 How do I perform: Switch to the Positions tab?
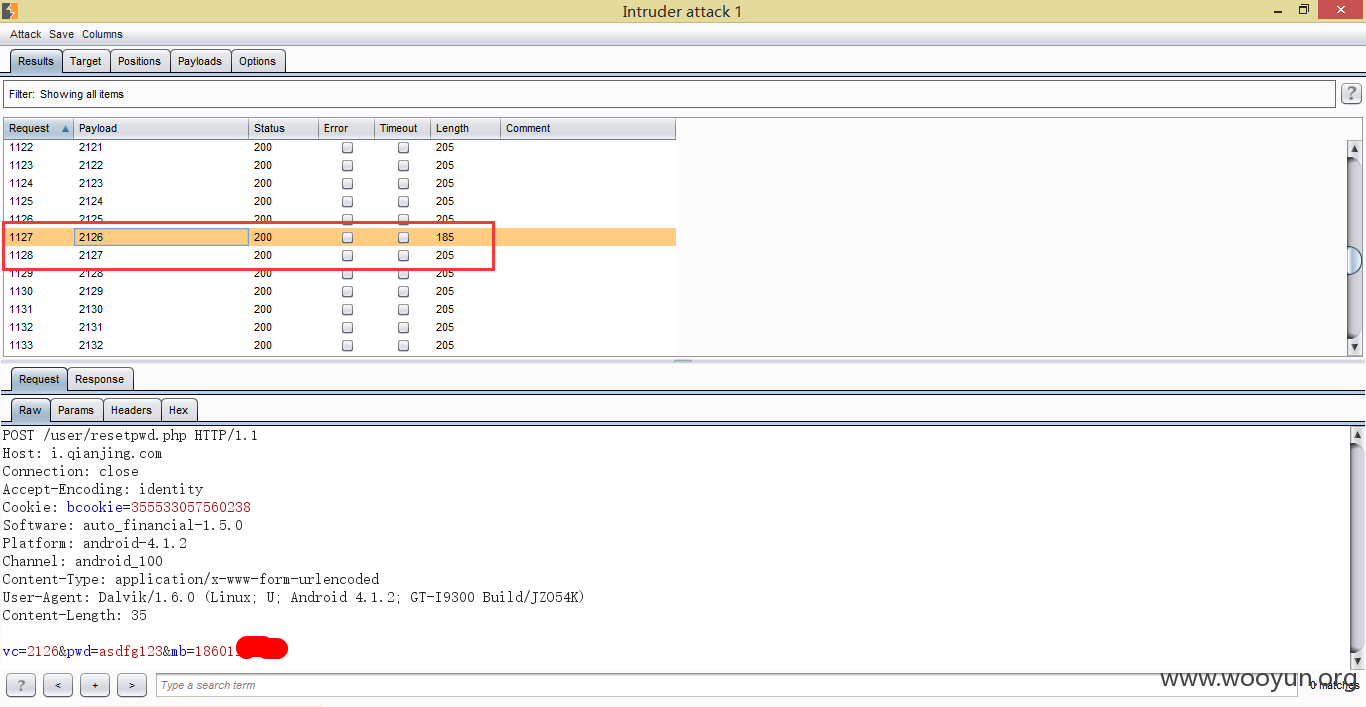(x=139, y=61)
